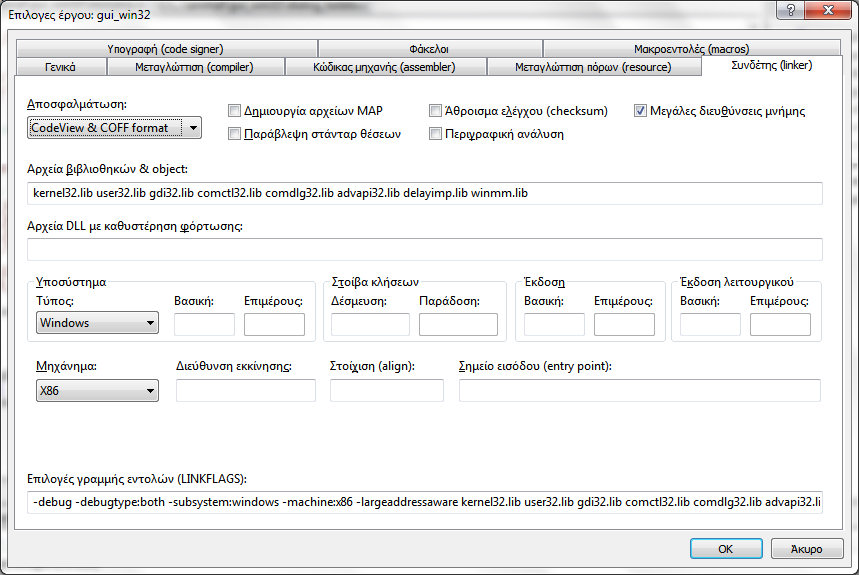The image size is (859, 575).
Task: Toggle Περιγραφική ανάλυση checkbox
Action: tap(436, 134)
